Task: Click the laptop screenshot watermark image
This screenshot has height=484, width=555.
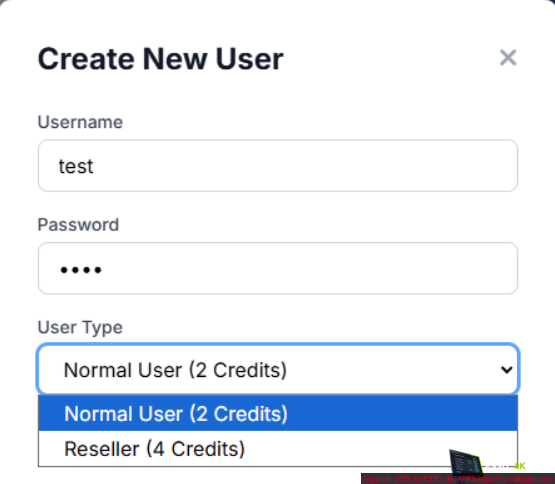Action: point(466,461)
